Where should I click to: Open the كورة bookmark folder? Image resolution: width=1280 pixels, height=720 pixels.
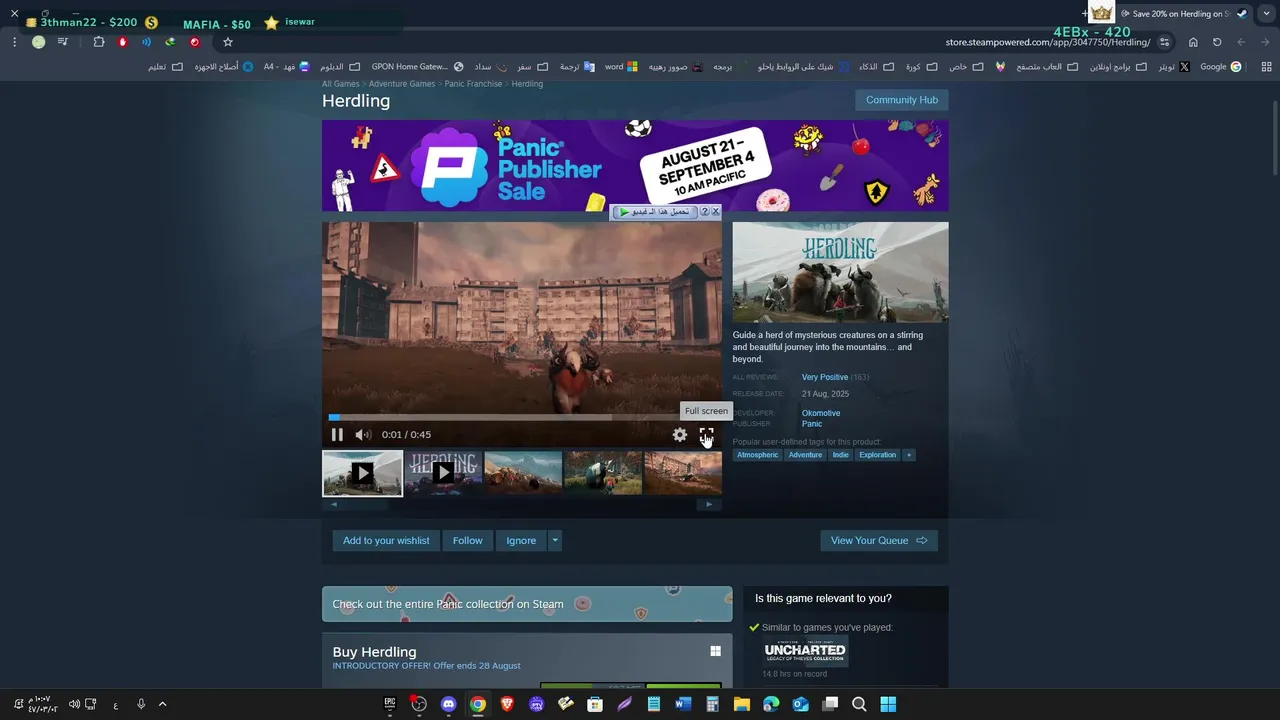[920, 67]
